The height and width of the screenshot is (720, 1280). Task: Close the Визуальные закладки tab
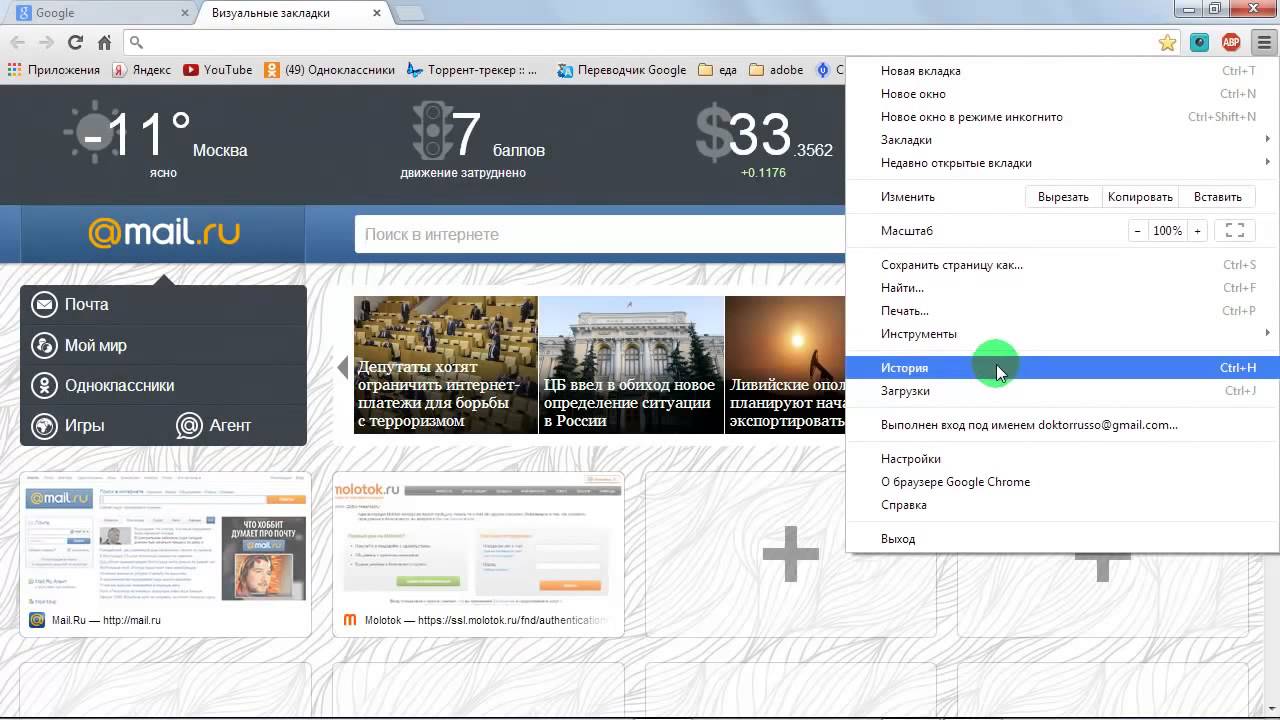(377, 13)
